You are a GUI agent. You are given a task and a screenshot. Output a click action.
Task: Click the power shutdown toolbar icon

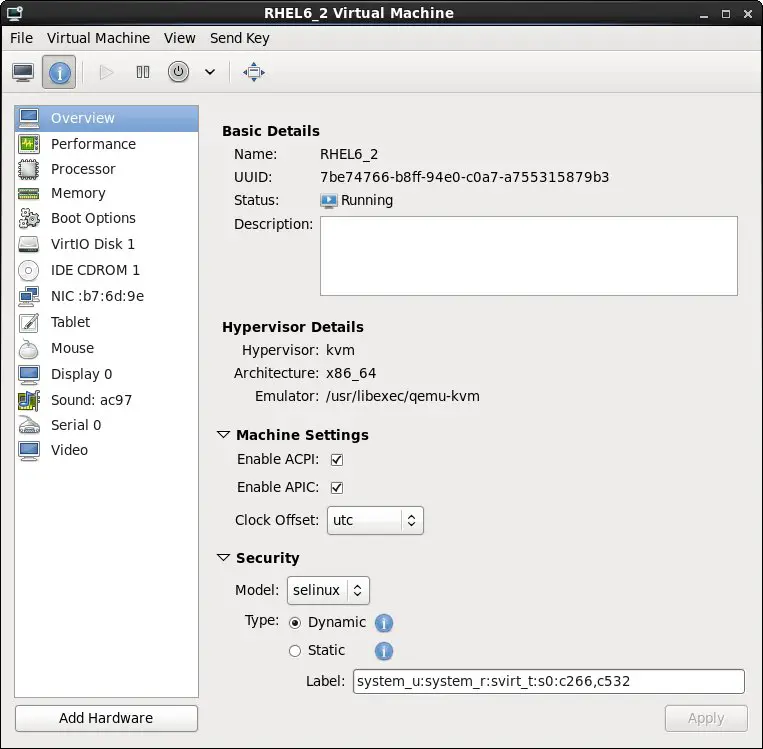tap(178, 72)
